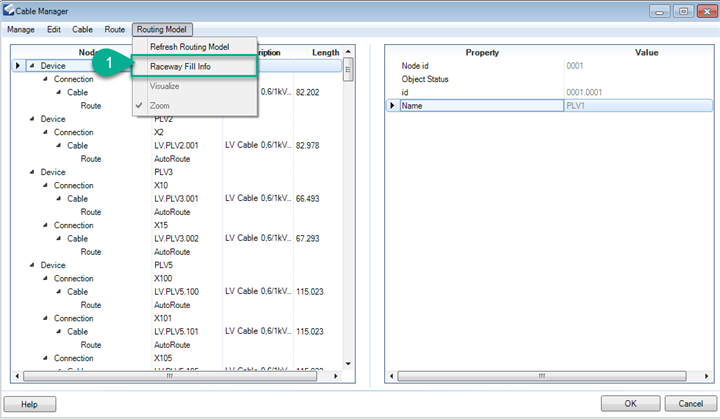
Task: Click the Property column header
Action: (482, 52)
